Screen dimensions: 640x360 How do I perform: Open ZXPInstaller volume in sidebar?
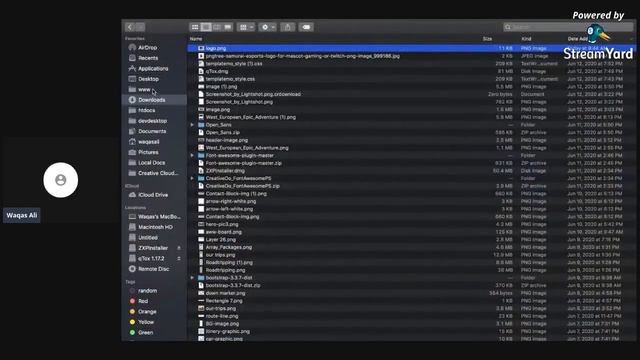153,248
